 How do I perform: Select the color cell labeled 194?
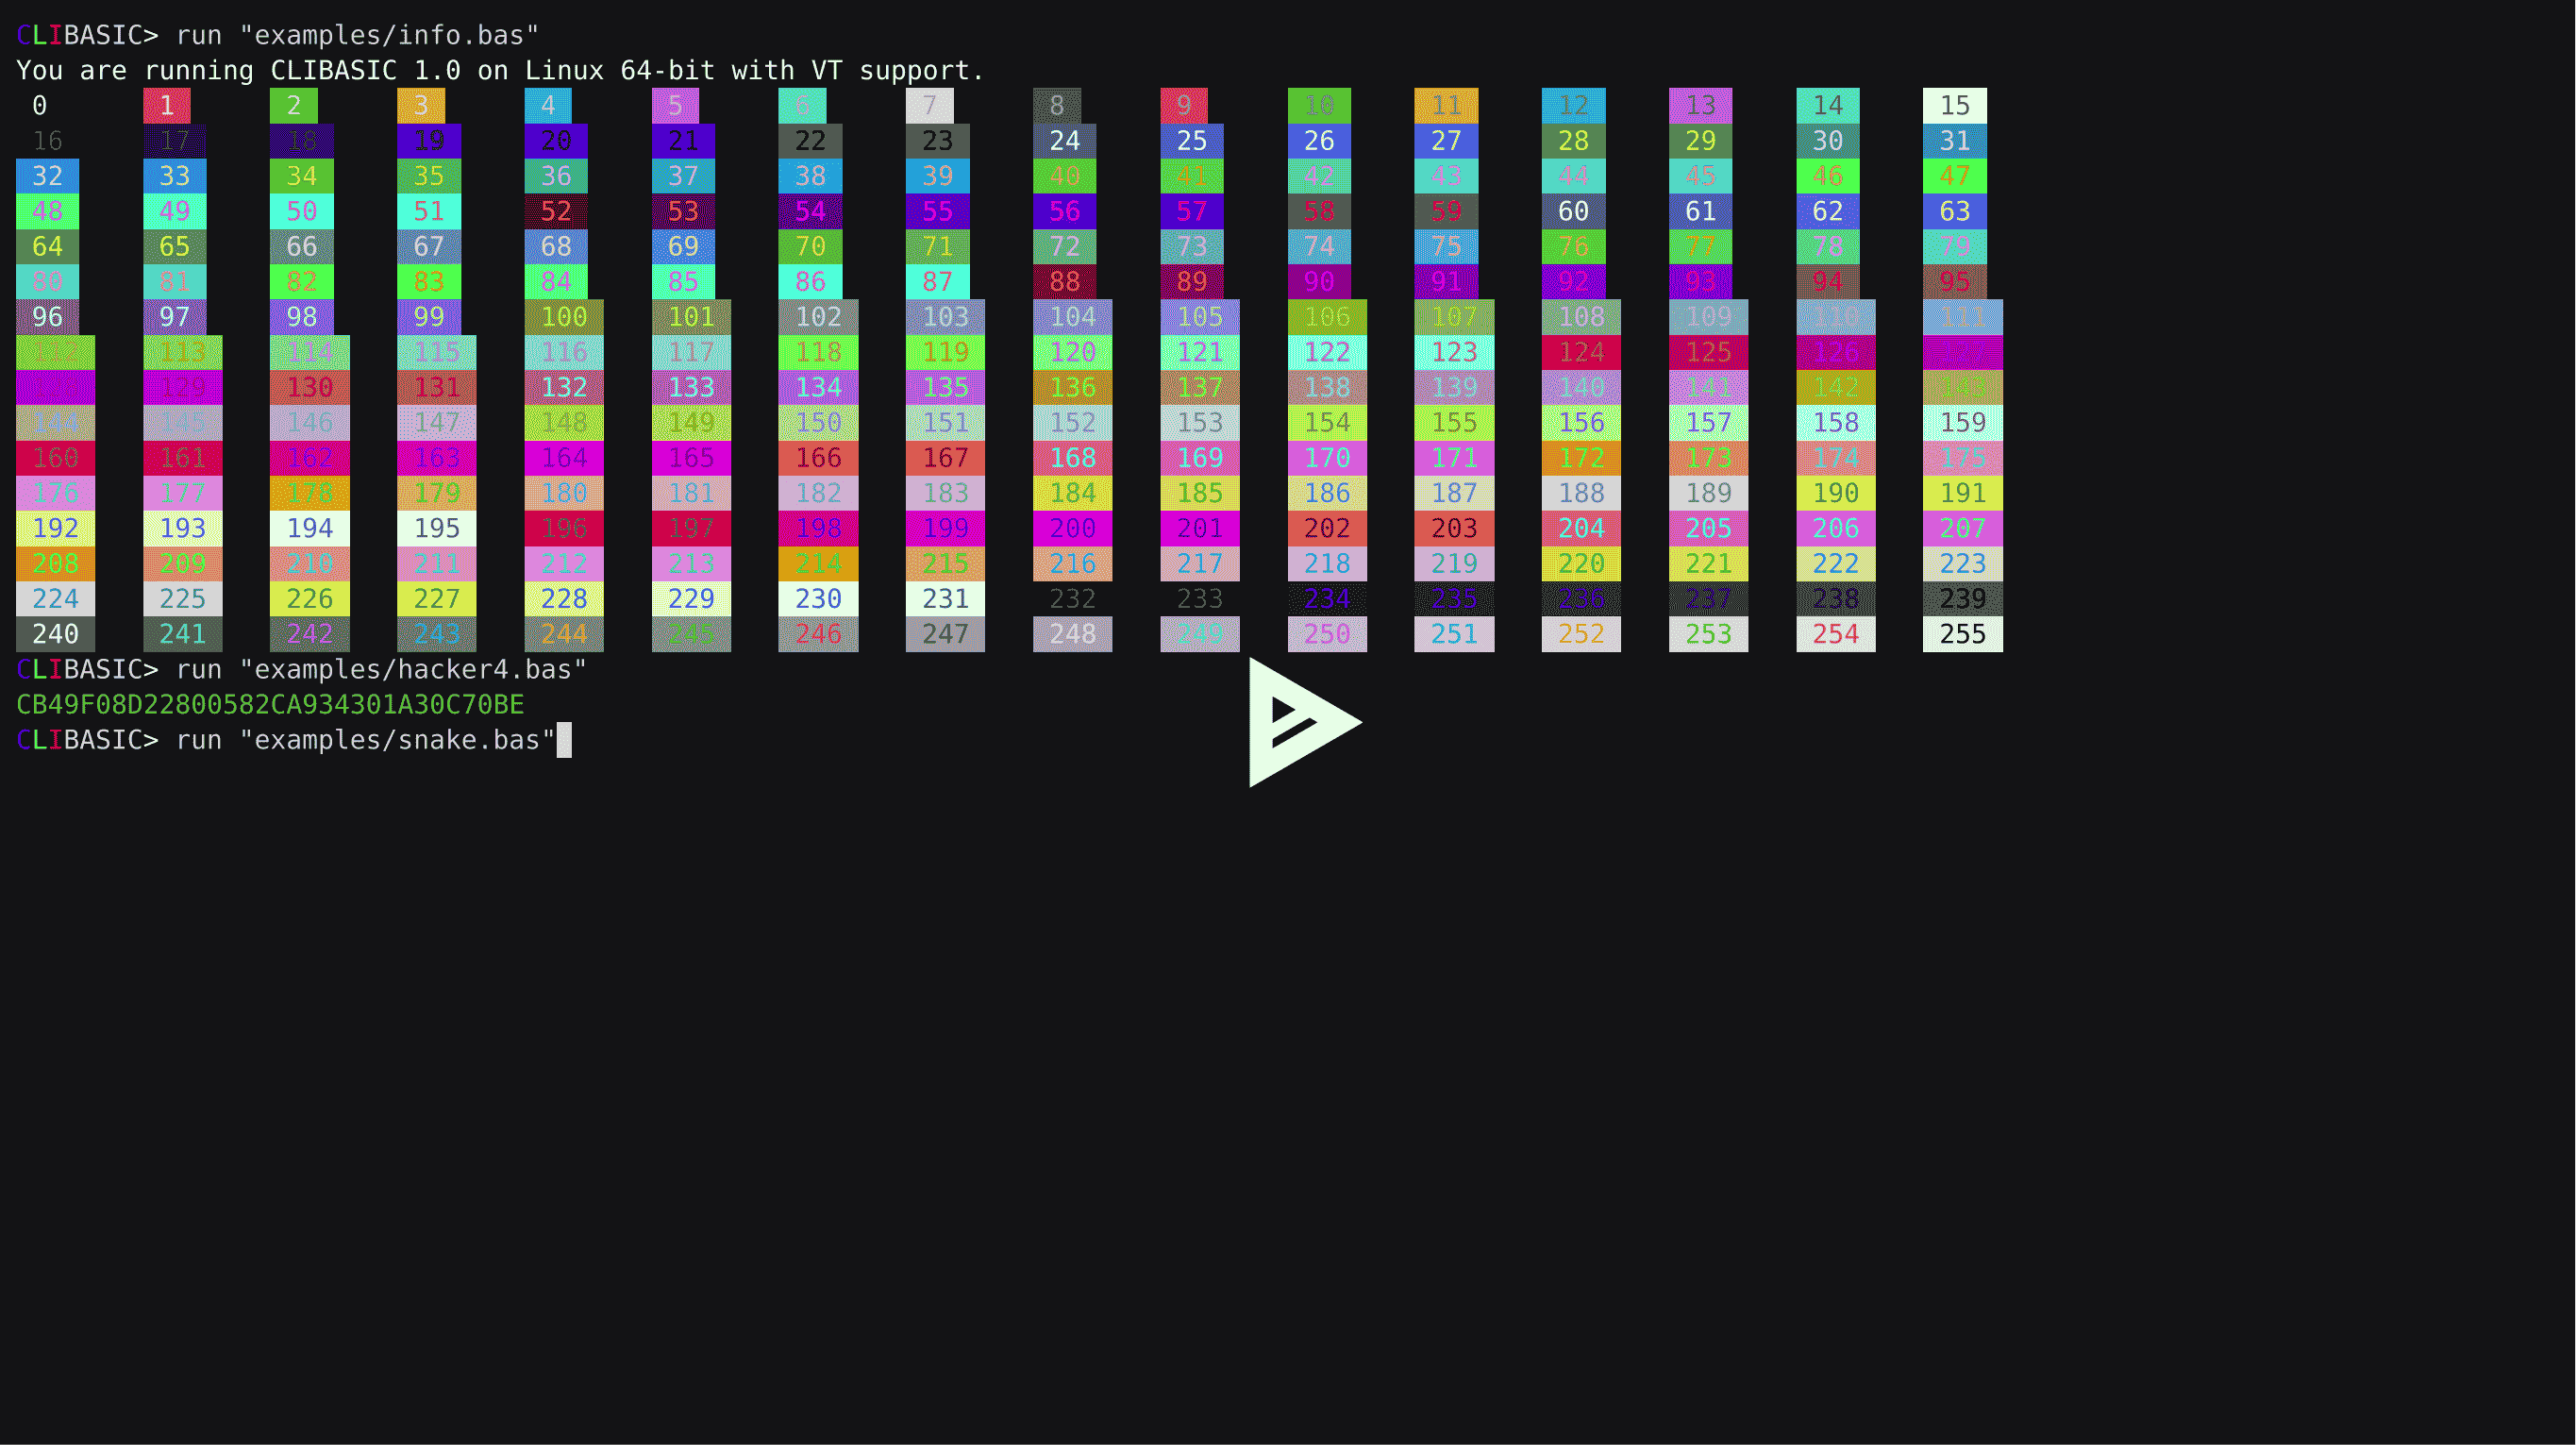310,528
